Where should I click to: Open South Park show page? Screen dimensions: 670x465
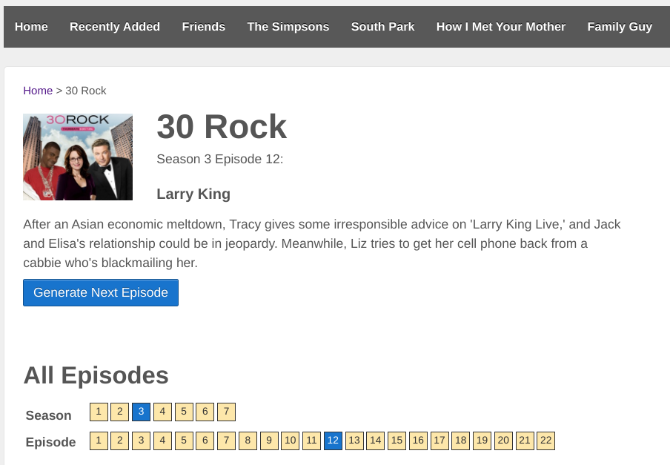click(383, 27)
